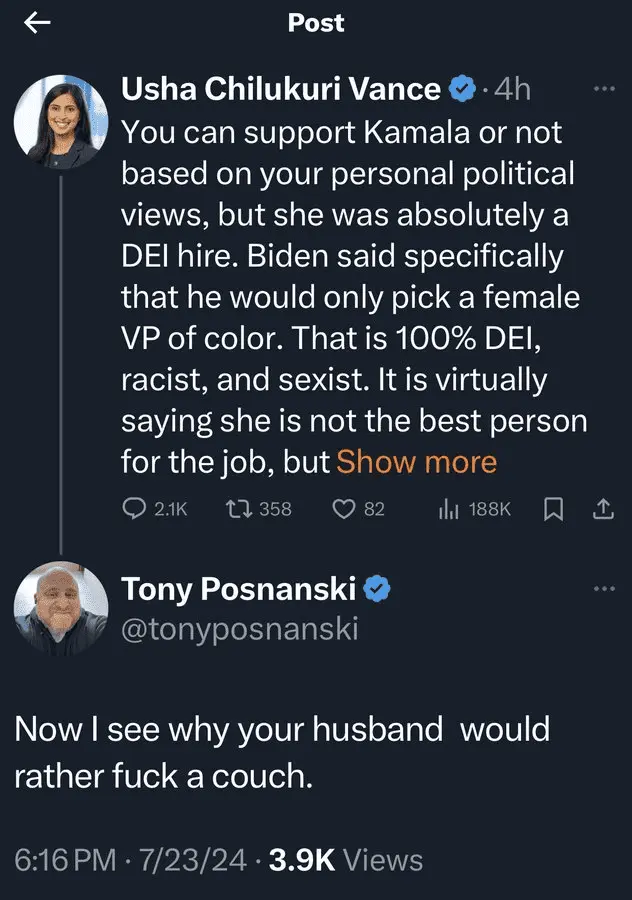
Task: Open more options for the top post
Action: pos(604,88)
